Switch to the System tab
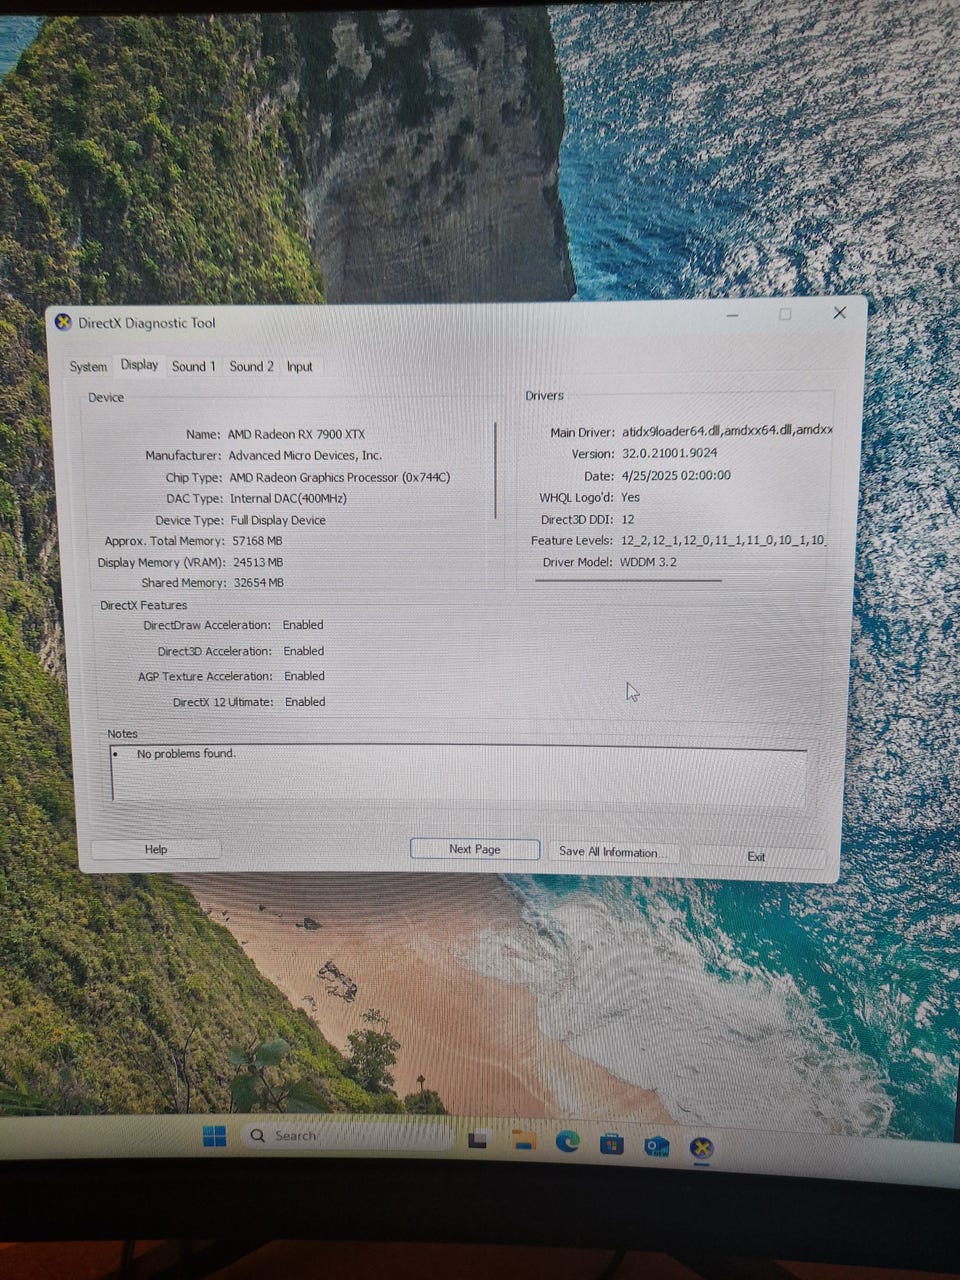The image size is (960, 1280). (x=88, y=366)
